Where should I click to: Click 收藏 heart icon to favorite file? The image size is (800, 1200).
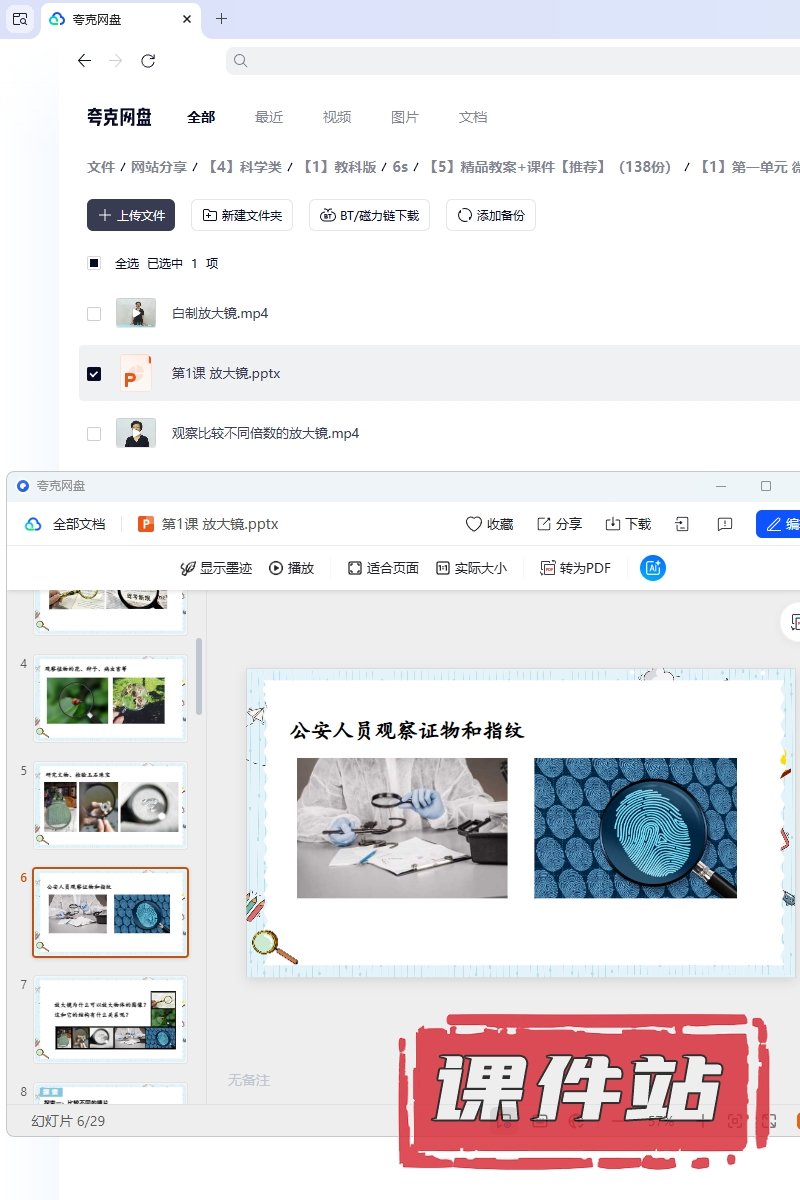474,524
